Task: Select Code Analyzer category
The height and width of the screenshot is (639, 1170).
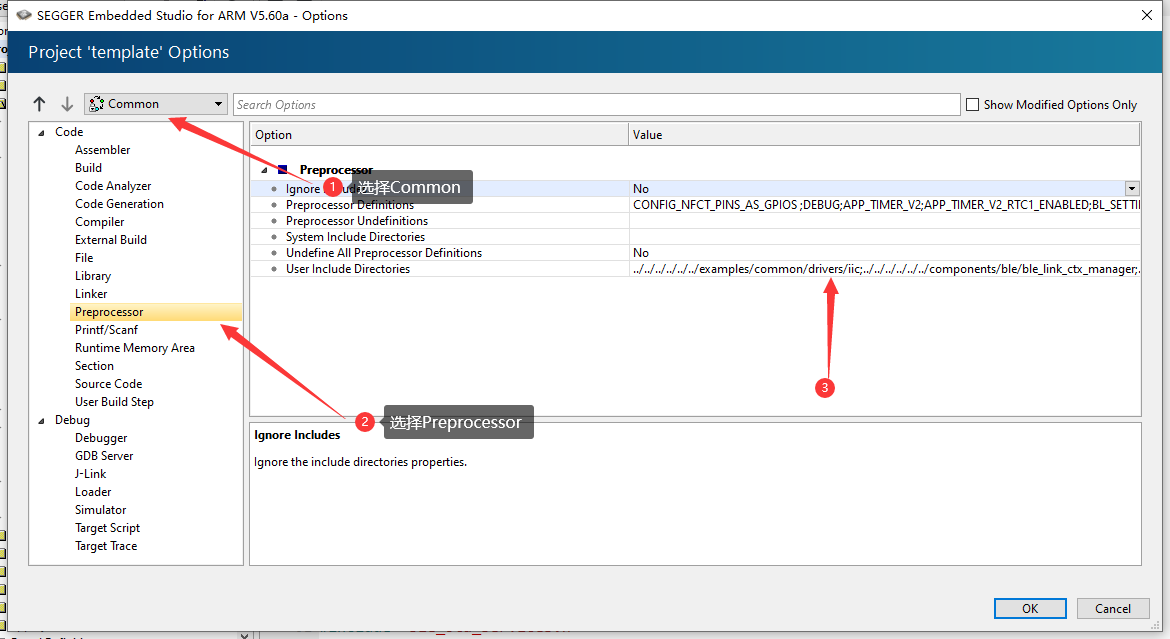Action: [x=113, y=186]
